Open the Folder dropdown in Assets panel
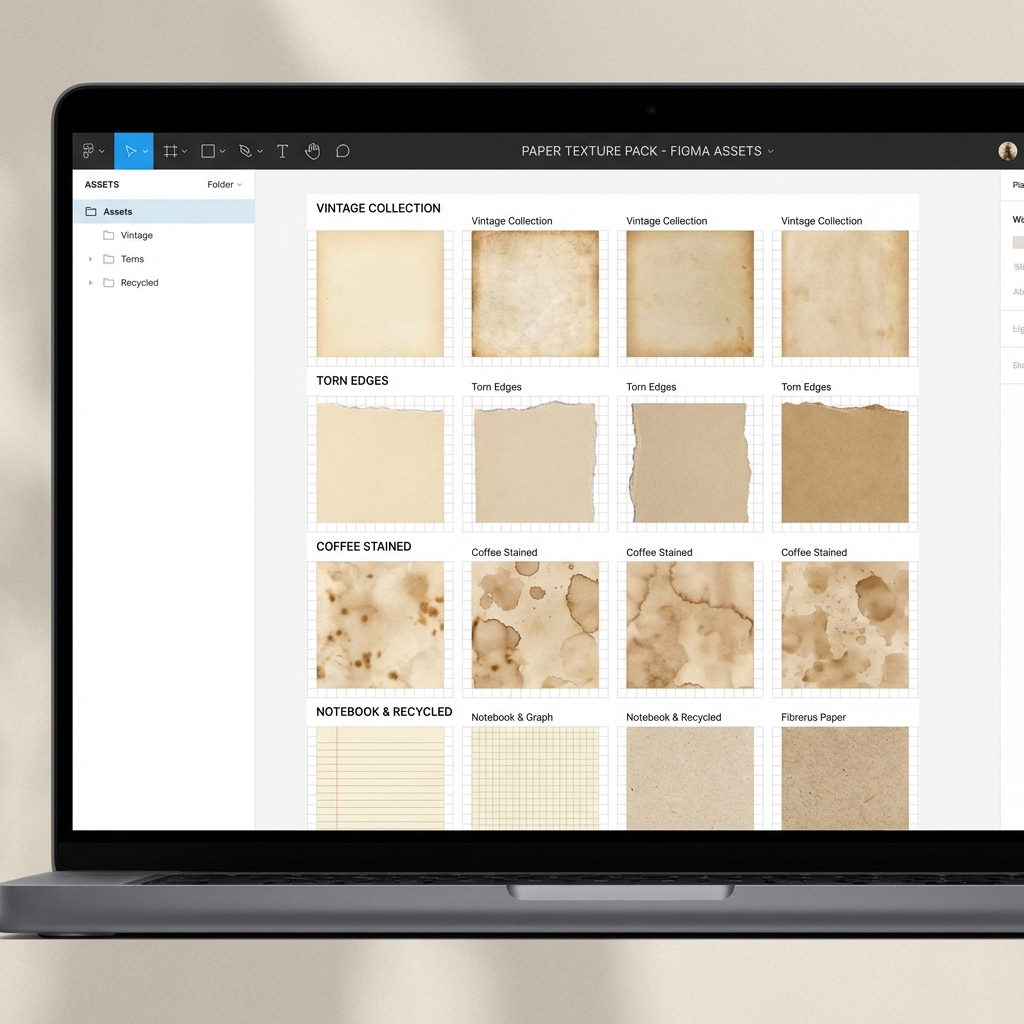Image resolution: width=1024 pixels, height=1024 pixels. [224, 185]
